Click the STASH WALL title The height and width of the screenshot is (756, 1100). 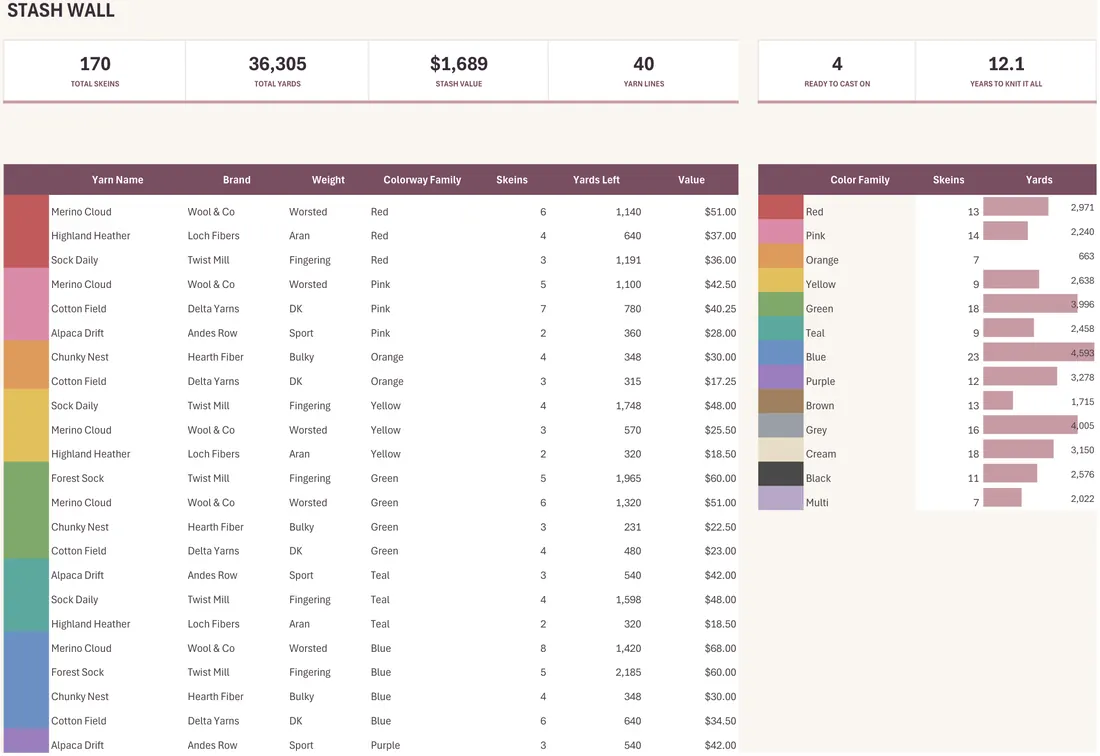(60, 10)
